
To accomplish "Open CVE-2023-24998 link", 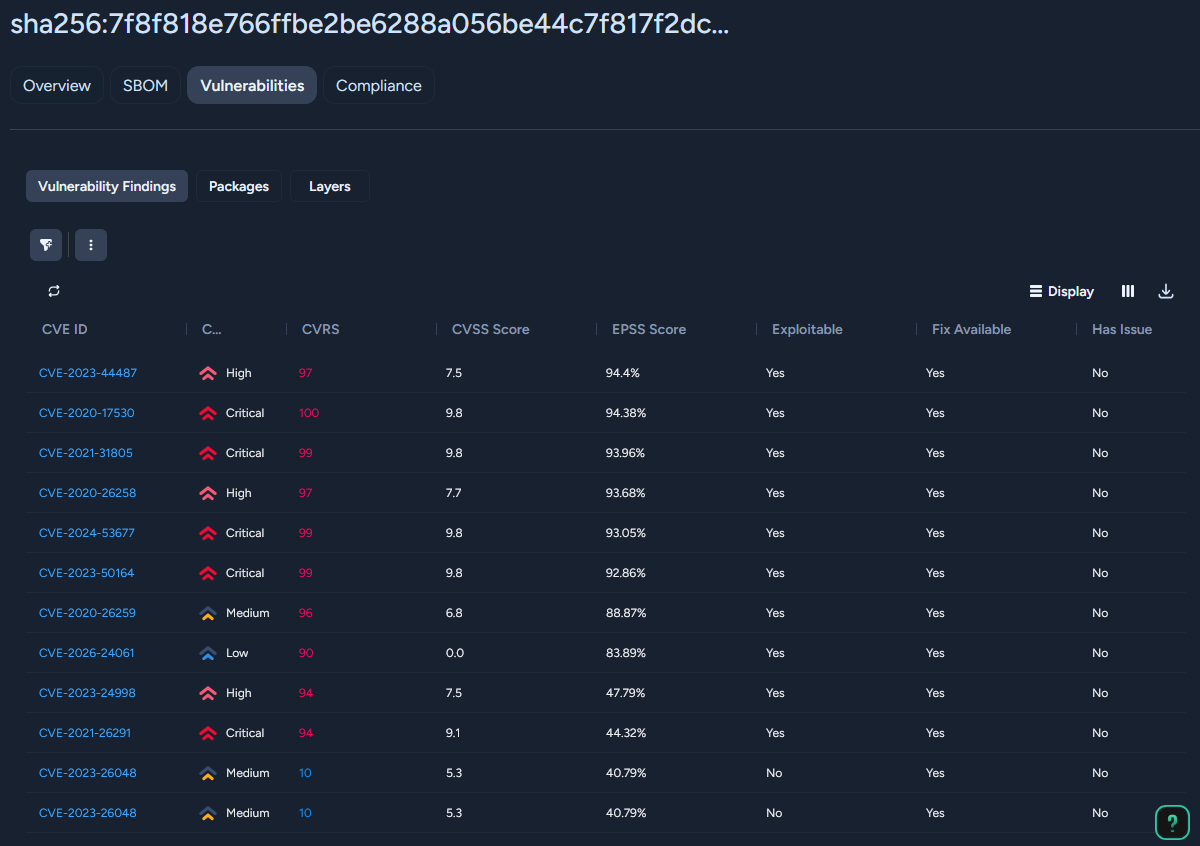I will (x=87, y=693).
